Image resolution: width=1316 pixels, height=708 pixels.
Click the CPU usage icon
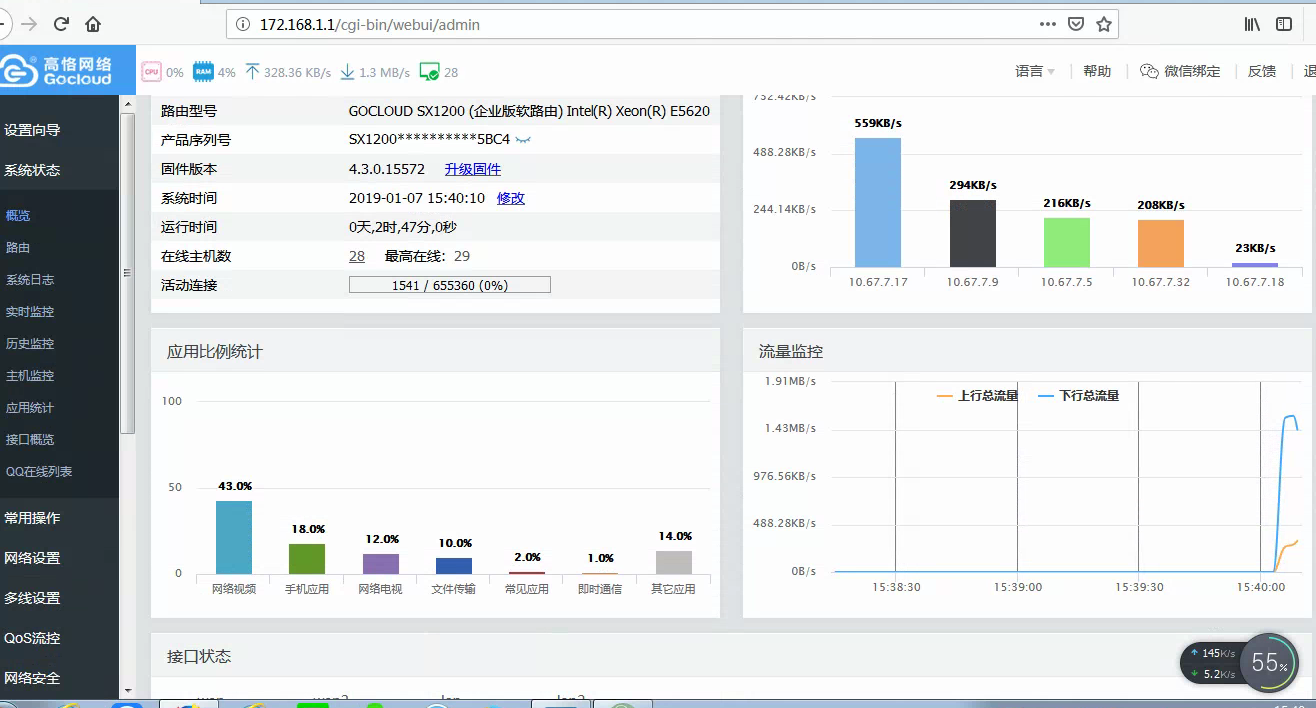152,72
